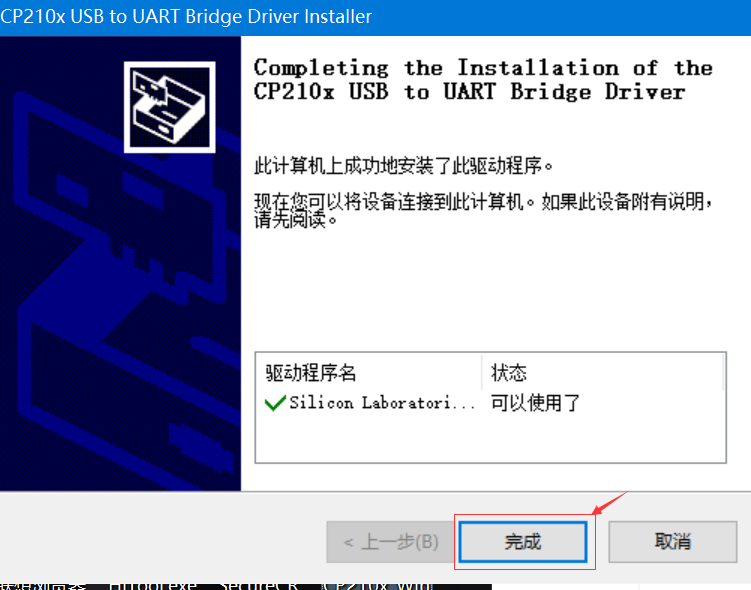
Task: Click empty space inside the driver list box
Action: tap(490, 438)
